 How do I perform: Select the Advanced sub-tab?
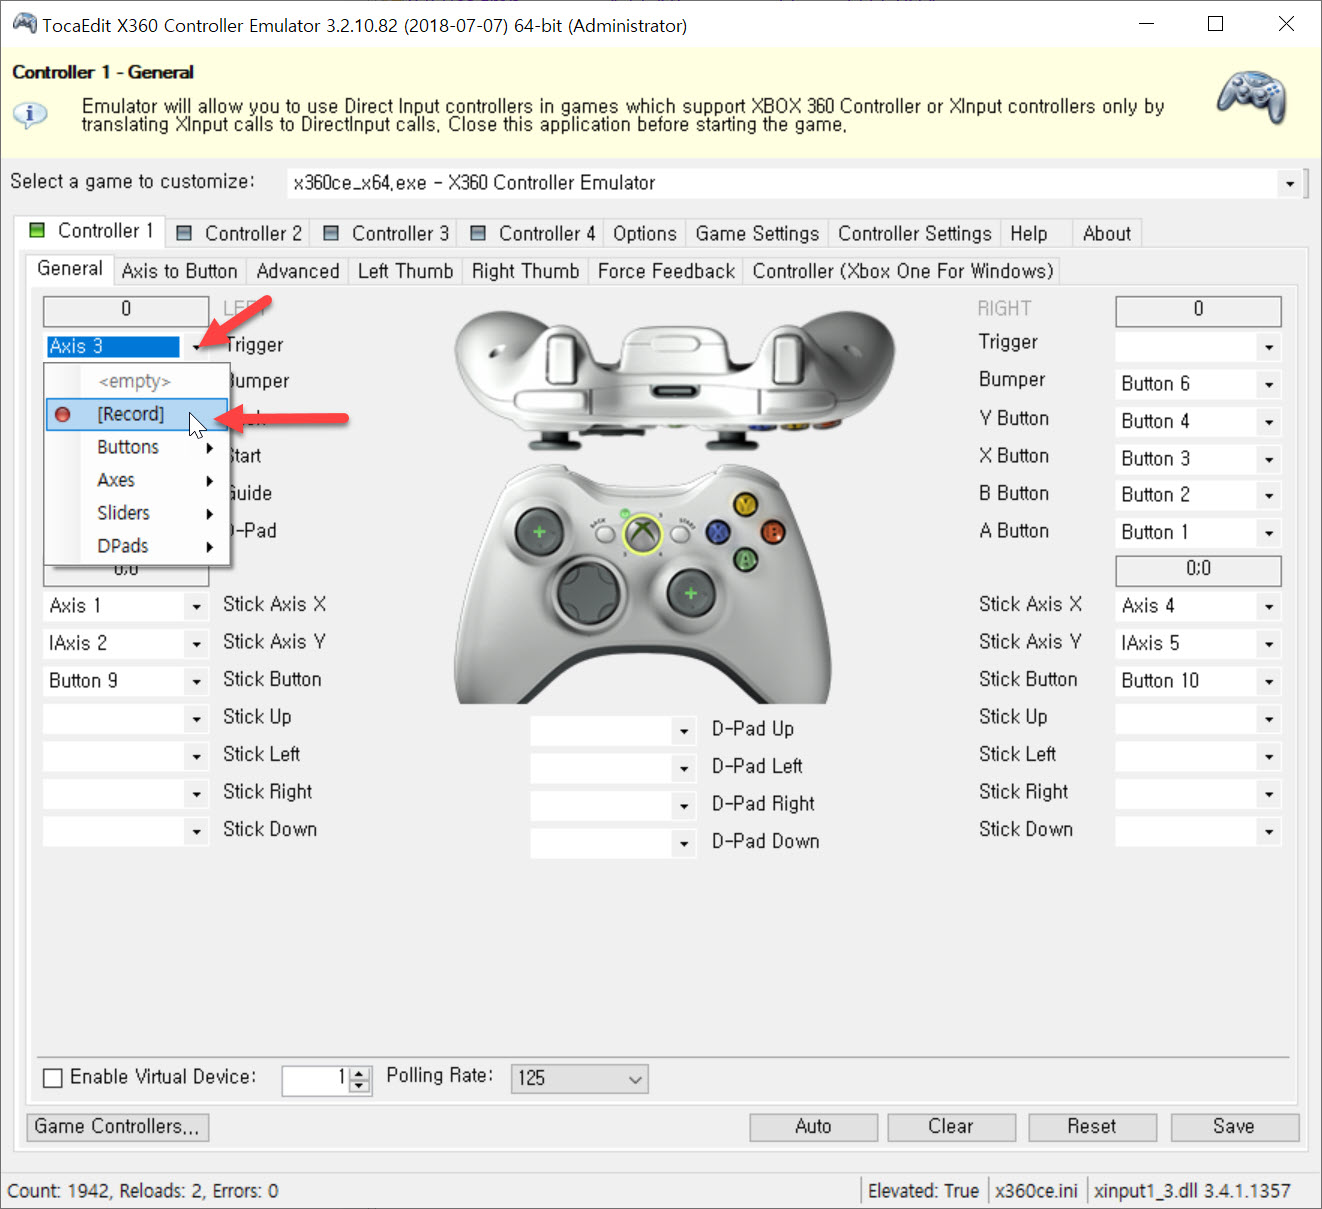click(298, 271)
